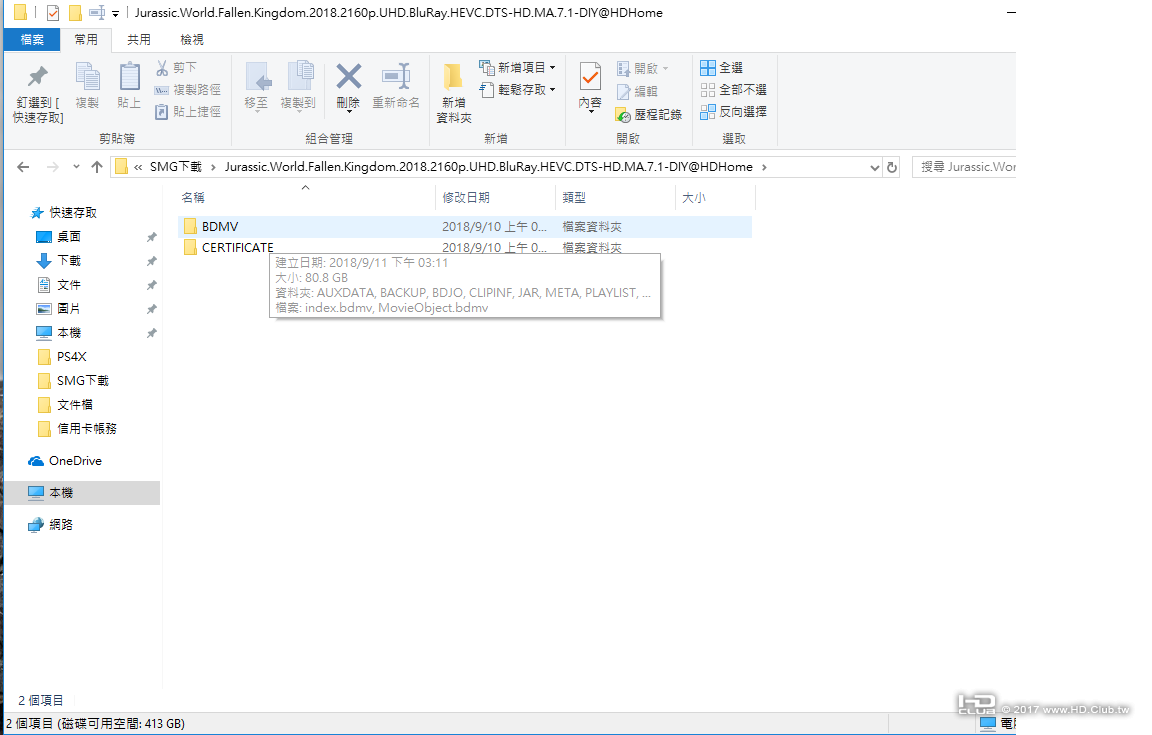This screenshot has height=735, width=1152.
Task: Create folder with 新增資料夾 icon
Action: pos(453,76)
